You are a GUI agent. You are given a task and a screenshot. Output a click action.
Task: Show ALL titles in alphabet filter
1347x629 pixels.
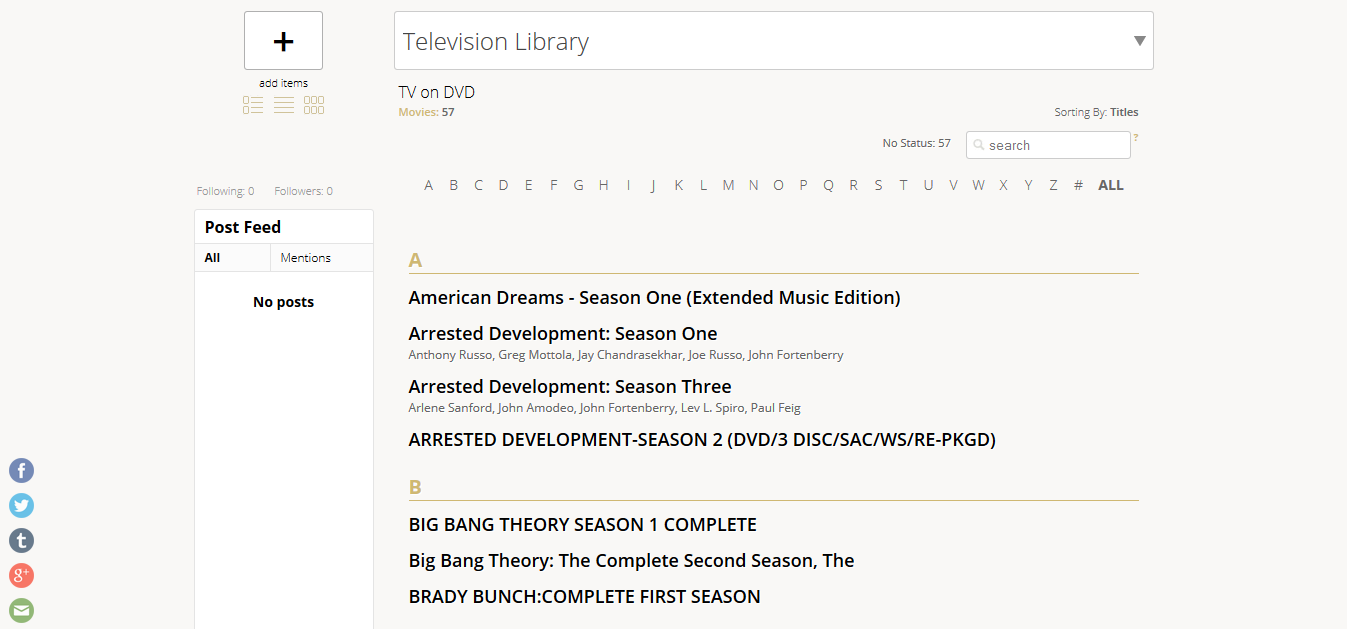1110,185
